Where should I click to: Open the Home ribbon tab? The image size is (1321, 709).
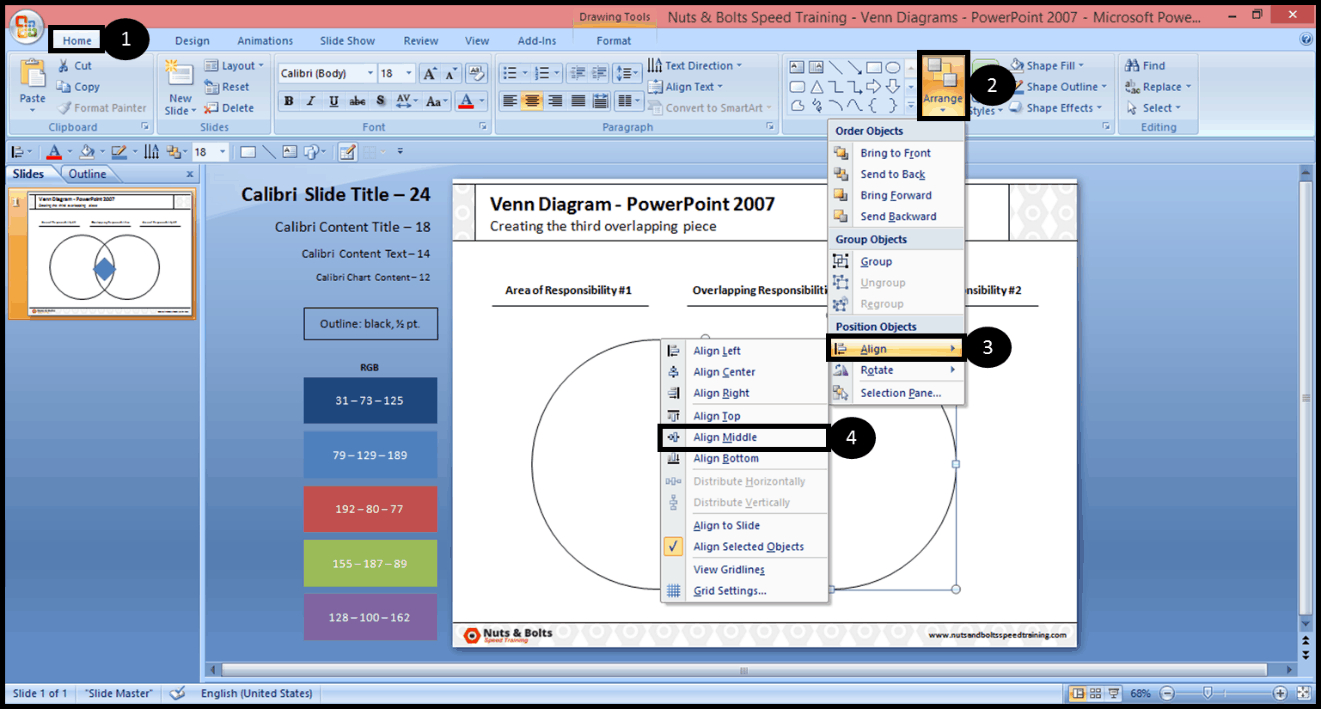77,41
